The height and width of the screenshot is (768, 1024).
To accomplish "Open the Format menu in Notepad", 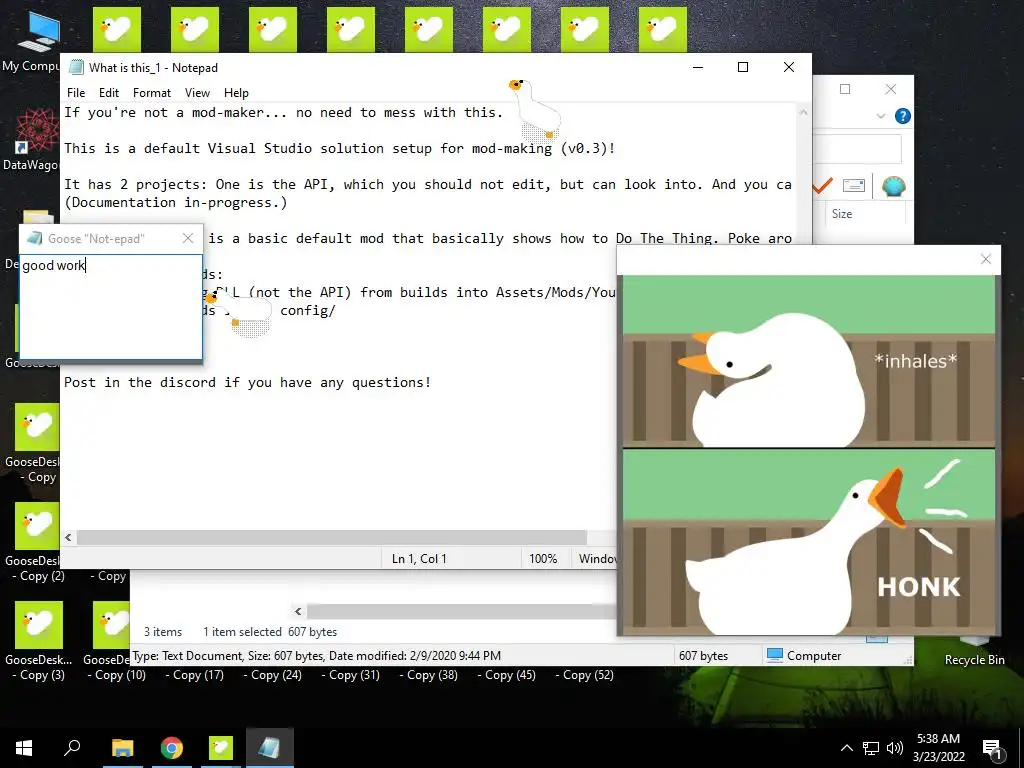I will pos(152,93).
